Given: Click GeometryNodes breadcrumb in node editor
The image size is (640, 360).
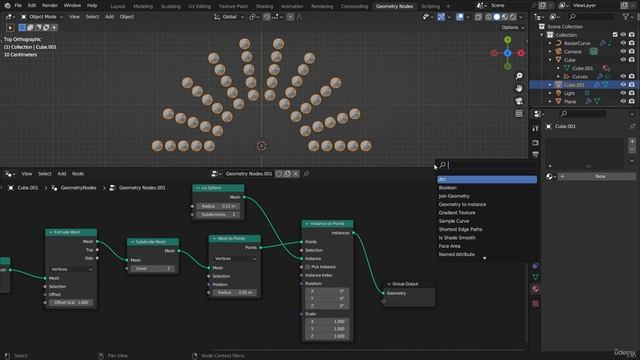Looking at the screenshot, I should point(78,188).
